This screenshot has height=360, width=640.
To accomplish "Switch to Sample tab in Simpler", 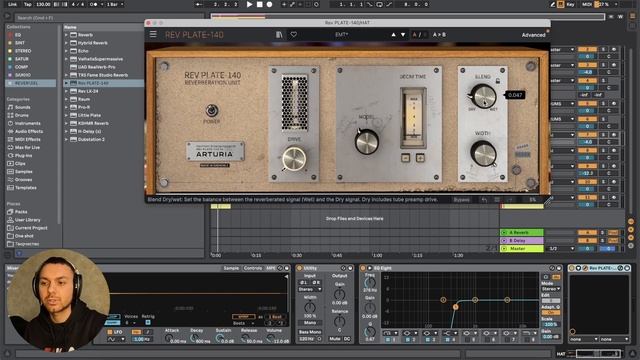I will point(231,268).
